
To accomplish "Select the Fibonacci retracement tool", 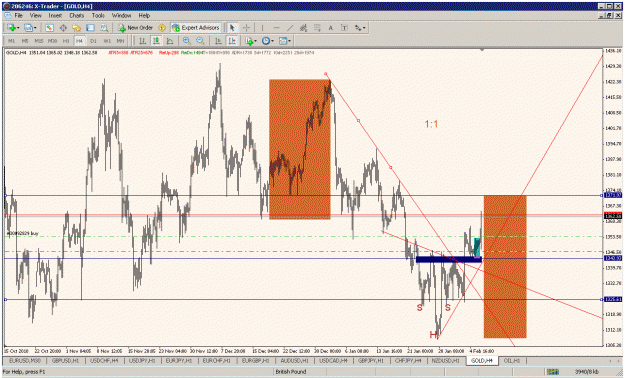I will tap(317, 28).
